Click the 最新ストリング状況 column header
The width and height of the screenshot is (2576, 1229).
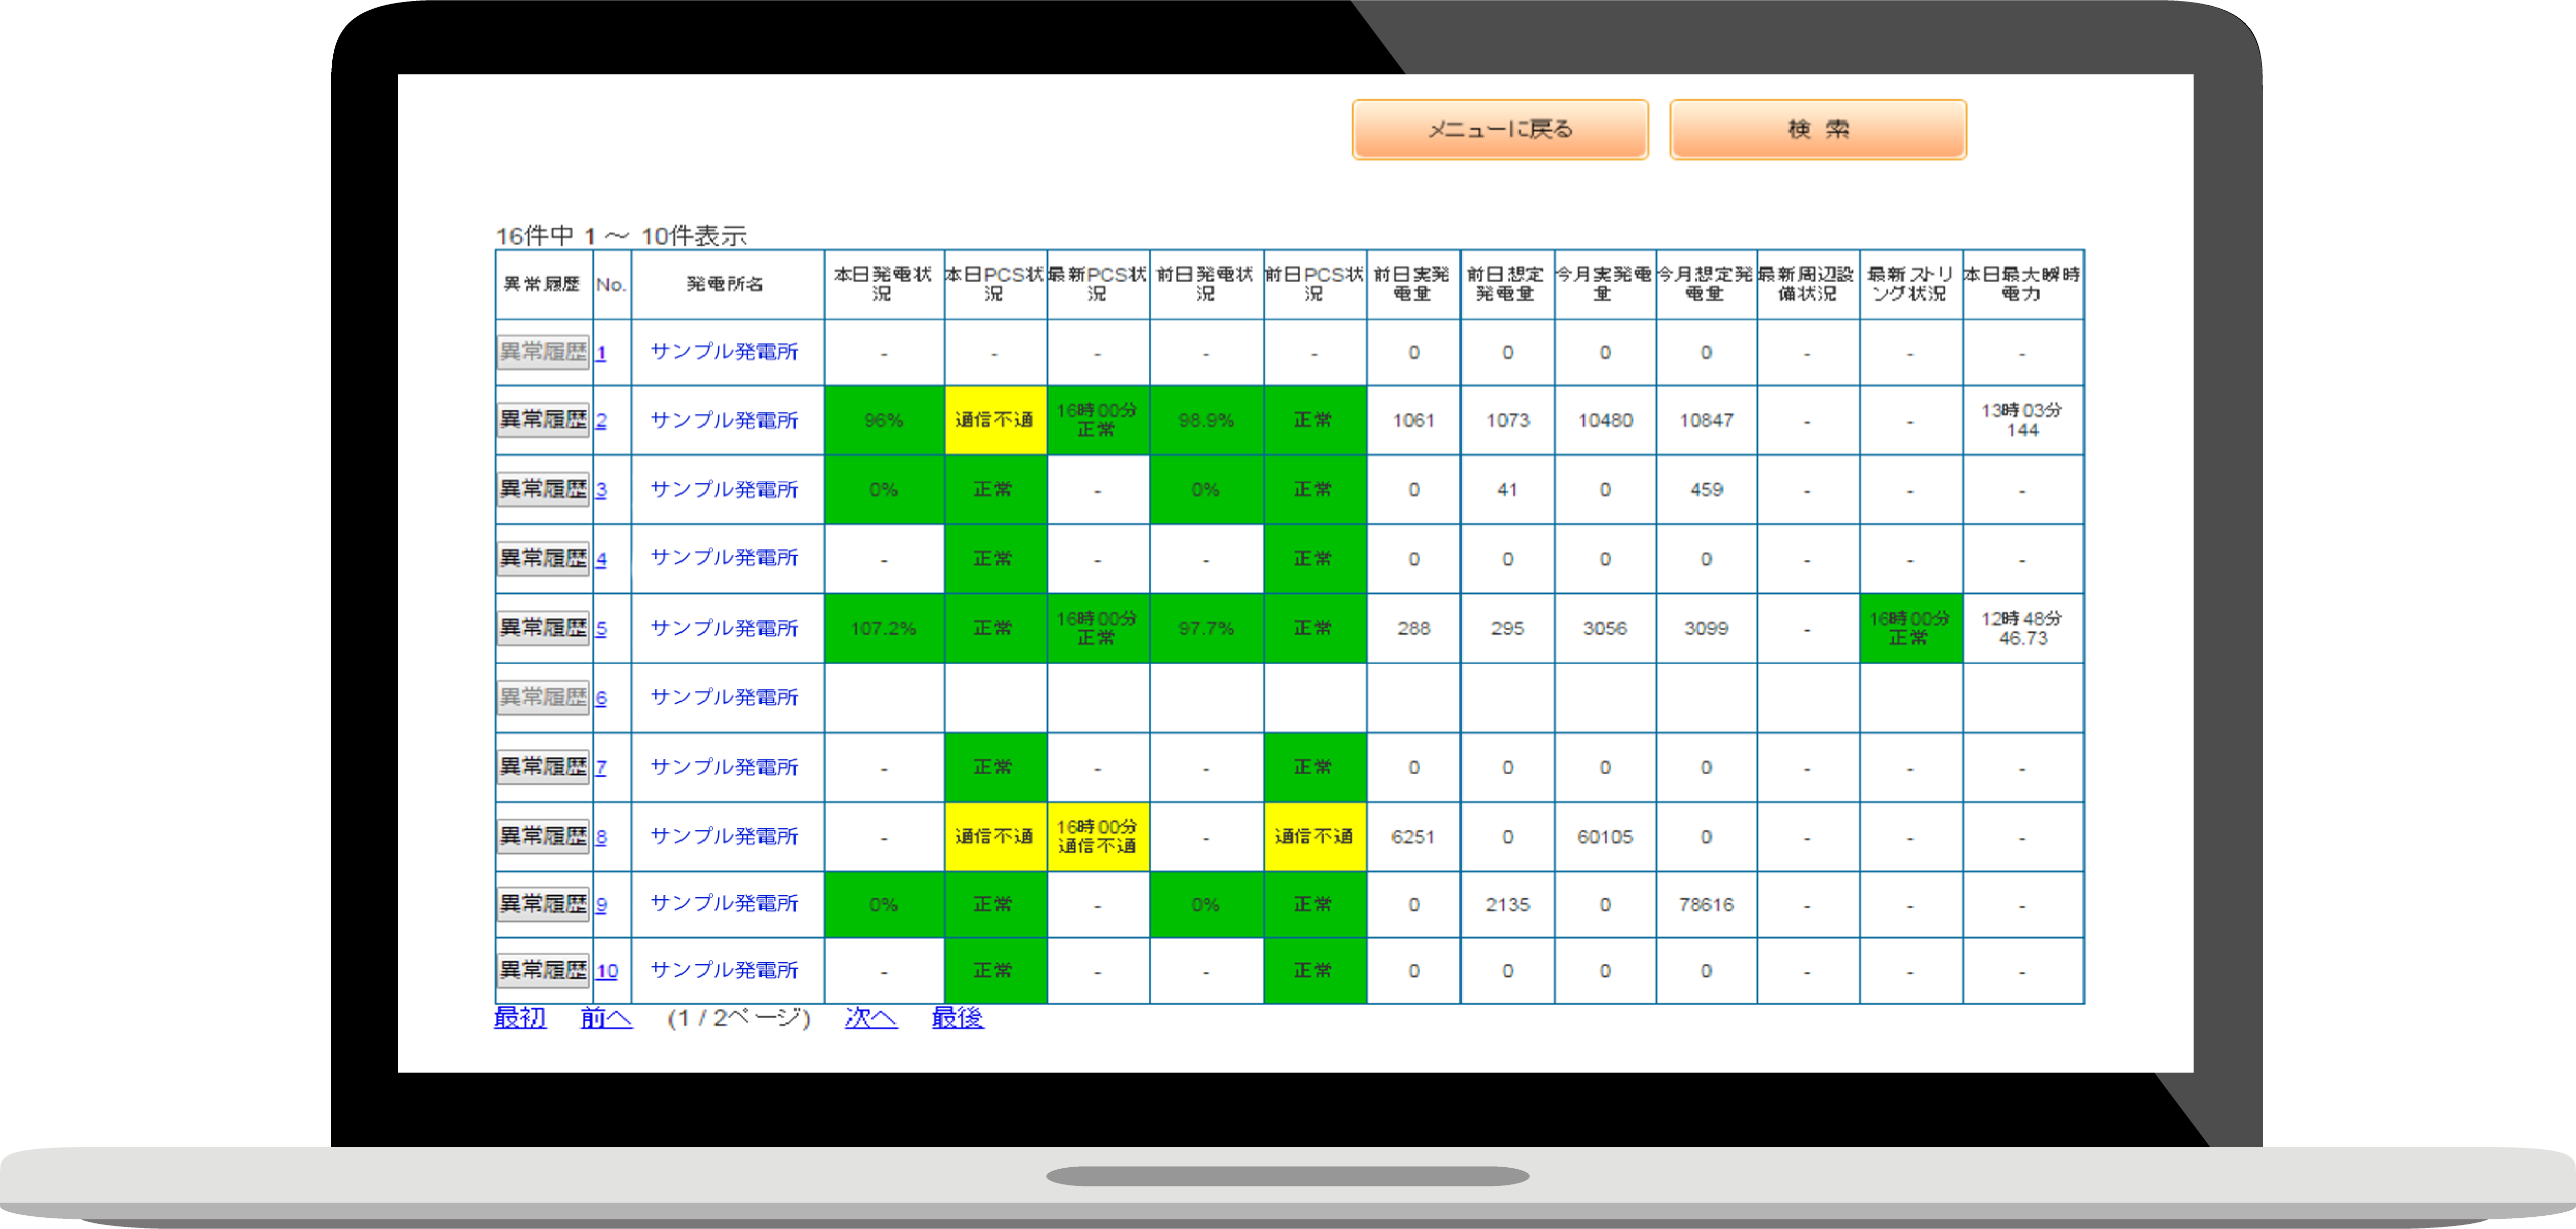(x=1910, y=284)
